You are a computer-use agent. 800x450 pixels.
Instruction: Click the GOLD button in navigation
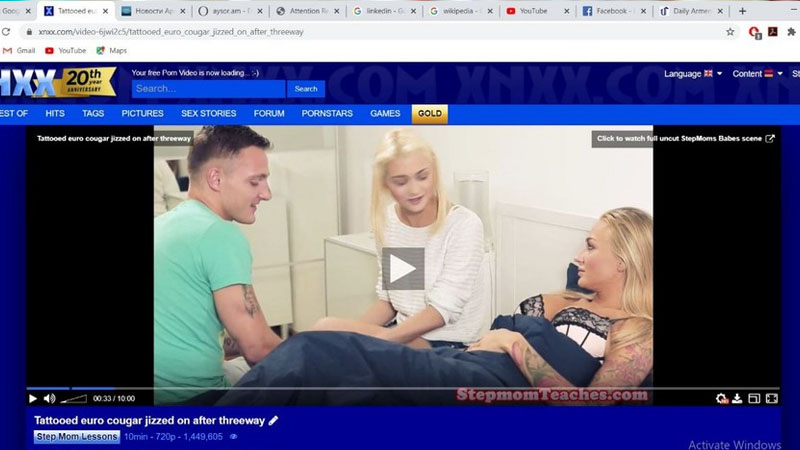pos(430,114)
